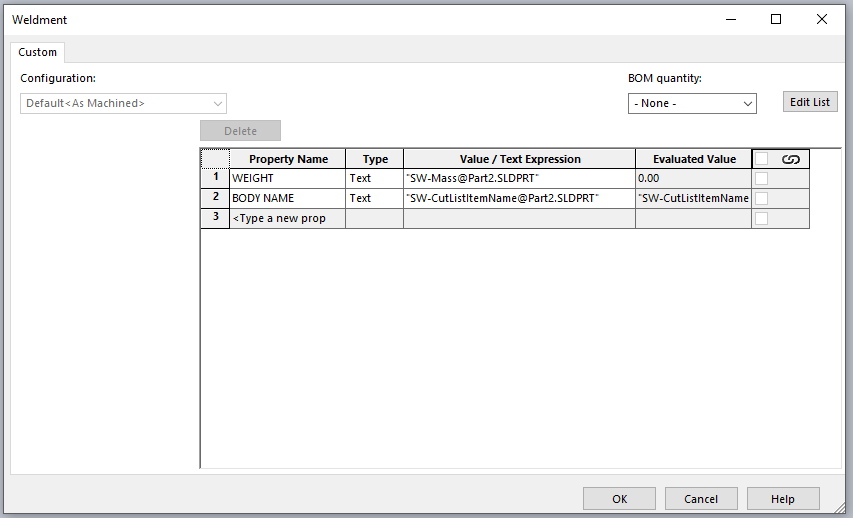The image size is (853, 518).
Task: Edit the SW-Mass value expression cell
Action: click(x=519, y=178)
